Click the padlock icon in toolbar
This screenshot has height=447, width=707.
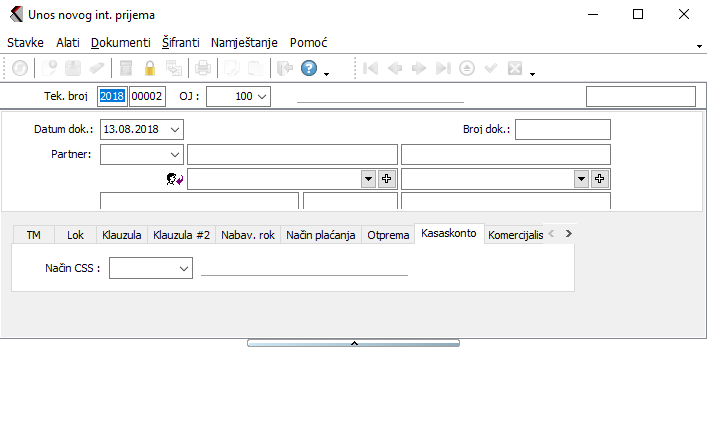pos(150,68)
